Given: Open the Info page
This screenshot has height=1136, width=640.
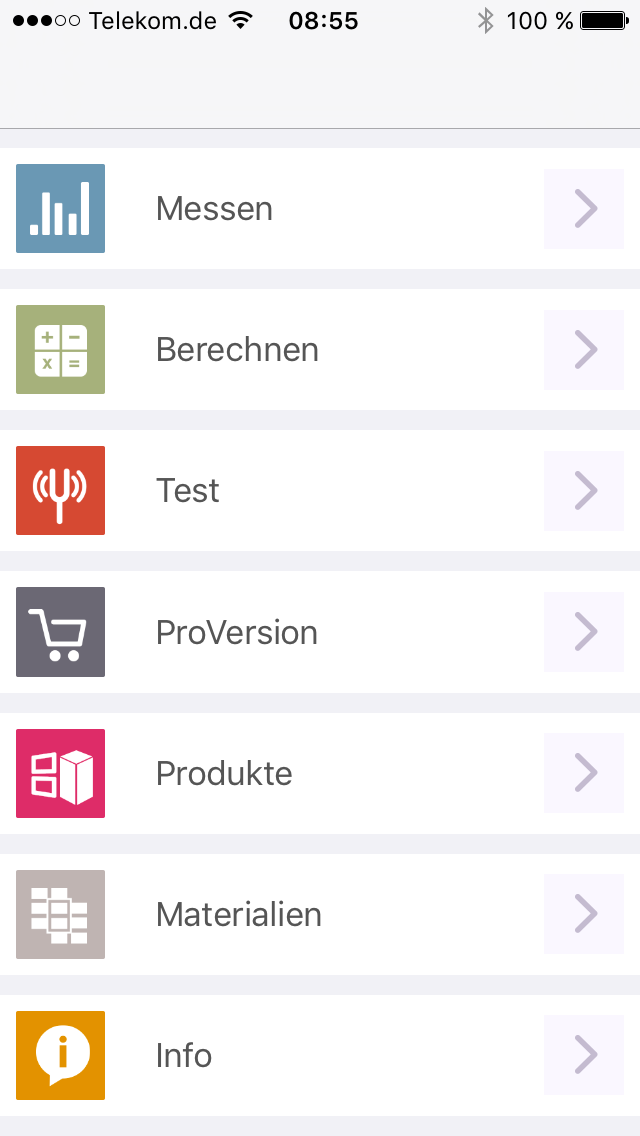Looking at the screenshot, I should coord(183,1055).
